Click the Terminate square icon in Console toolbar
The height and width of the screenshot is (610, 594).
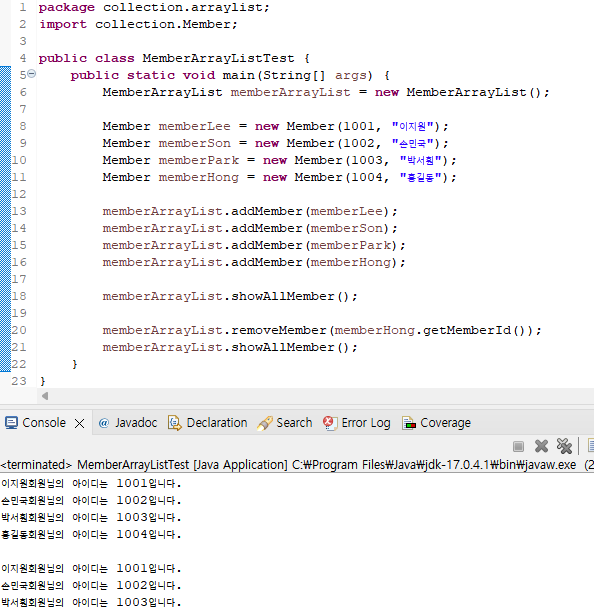point(518,446)
